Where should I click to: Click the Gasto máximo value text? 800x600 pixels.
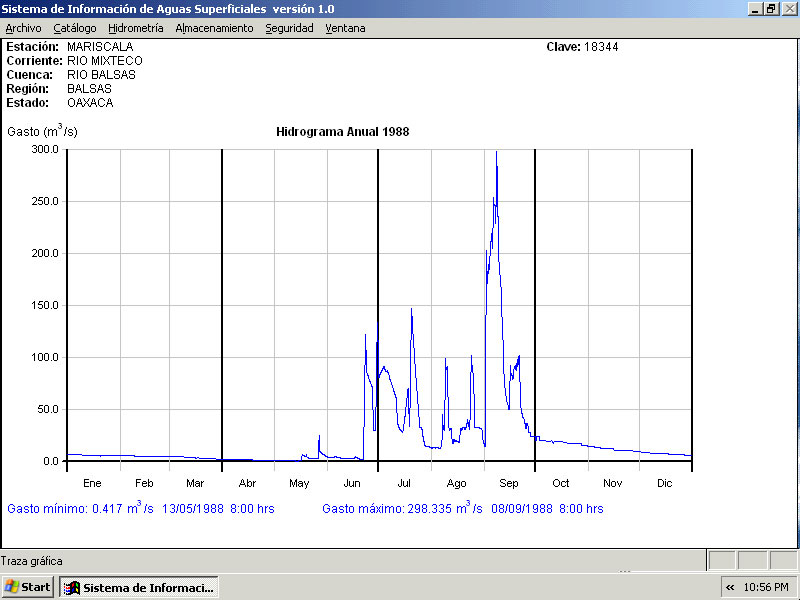462,509
